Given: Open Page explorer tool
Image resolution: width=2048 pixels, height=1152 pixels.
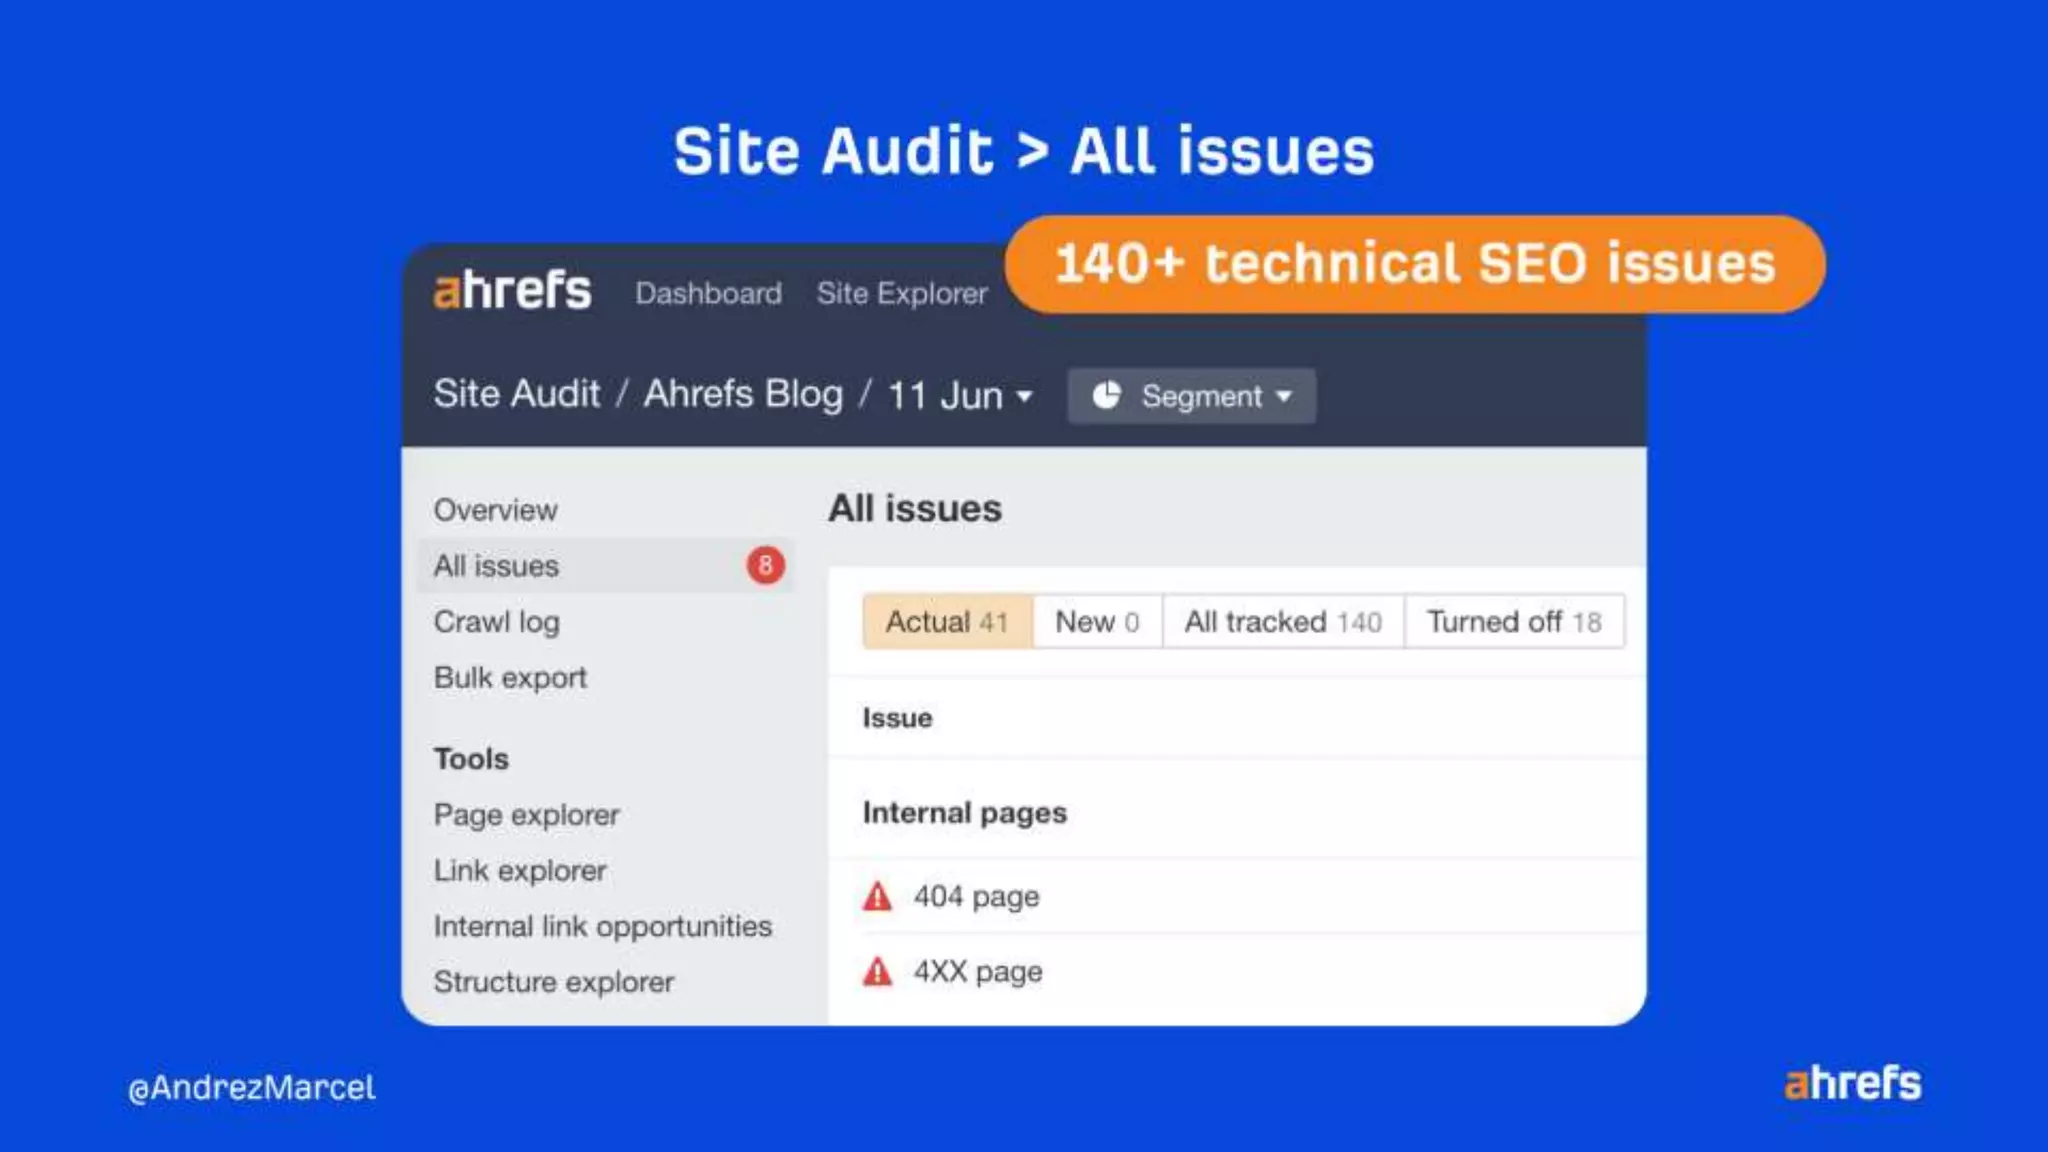Looking at the screenshot, I should [526, 815].
